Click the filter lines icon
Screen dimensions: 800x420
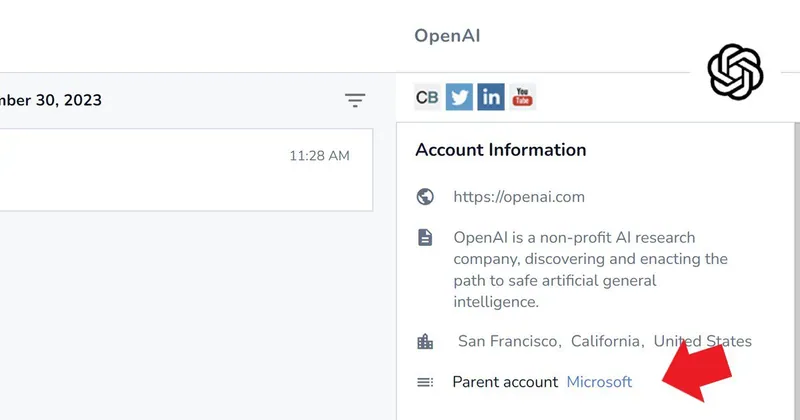[355, 100]
